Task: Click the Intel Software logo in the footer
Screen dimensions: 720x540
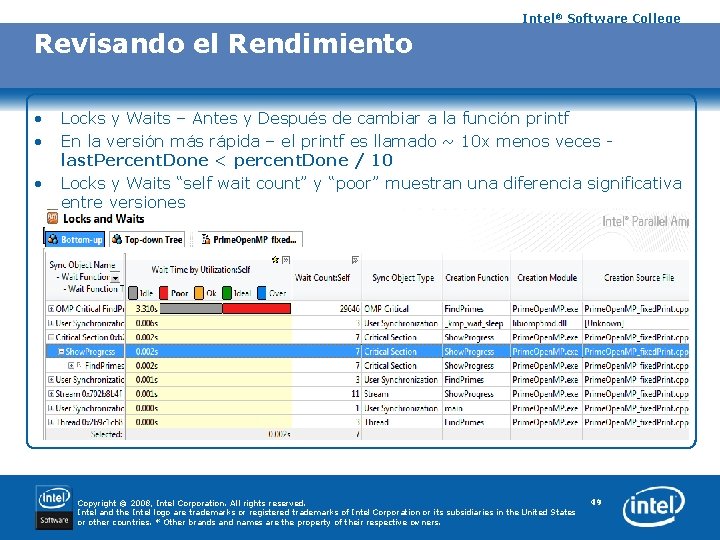Action: point(54,508)
